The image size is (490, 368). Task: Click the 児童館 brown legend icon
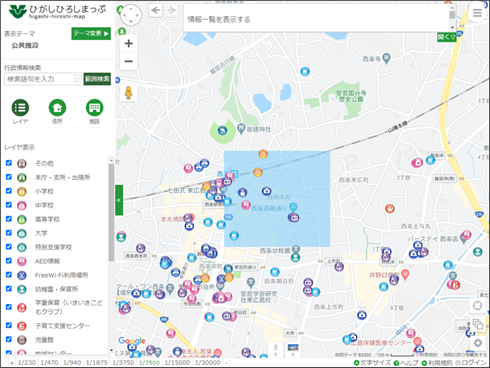tap(22, 340)
